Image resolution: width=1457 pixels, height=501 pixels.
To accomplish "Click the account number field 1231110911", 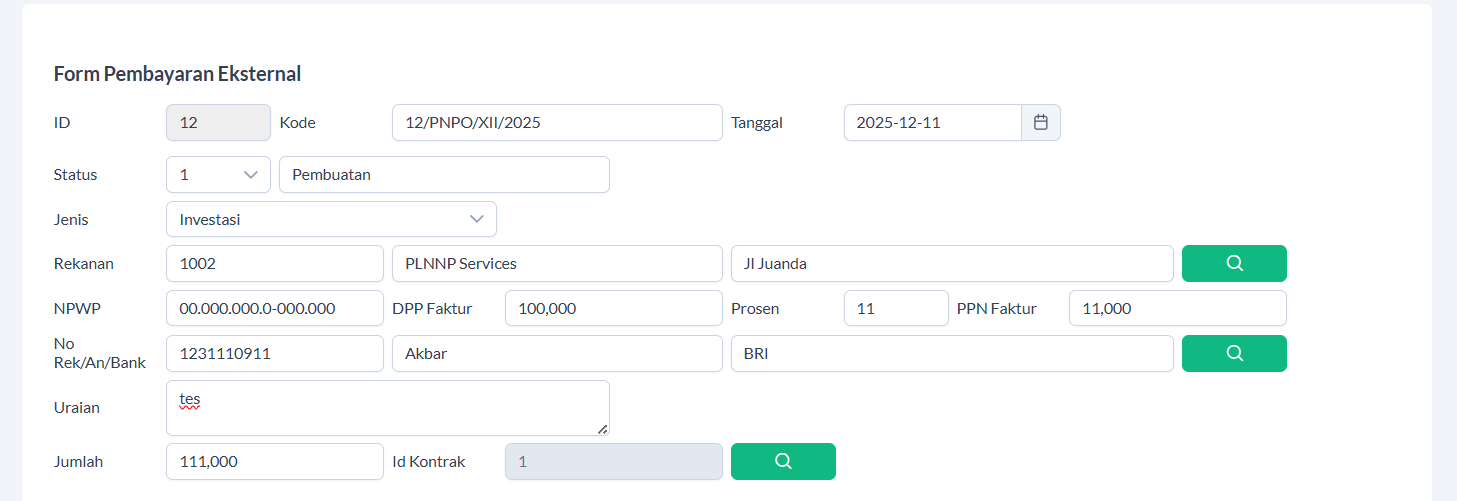I will click(275, 353).
